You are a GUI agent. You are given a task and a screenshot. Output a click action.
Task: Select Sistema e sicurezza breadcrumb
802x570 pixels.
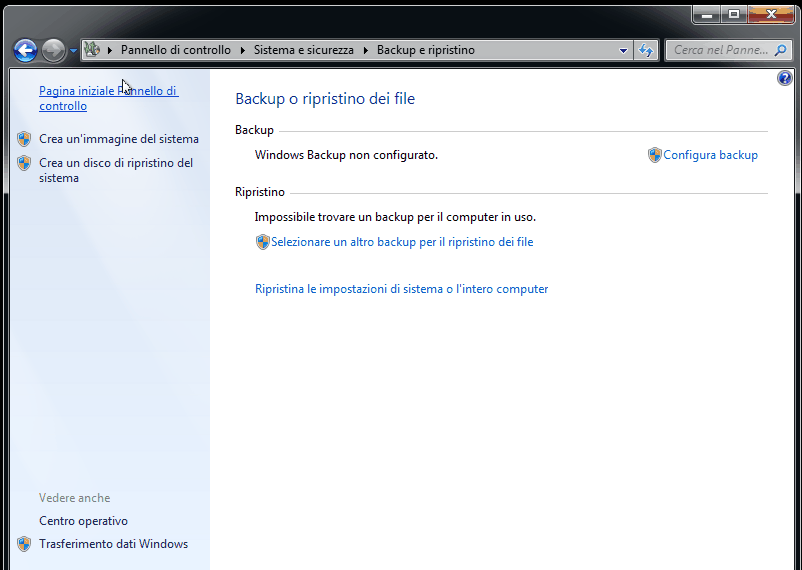pyautogui.click(x=304, y=50)
